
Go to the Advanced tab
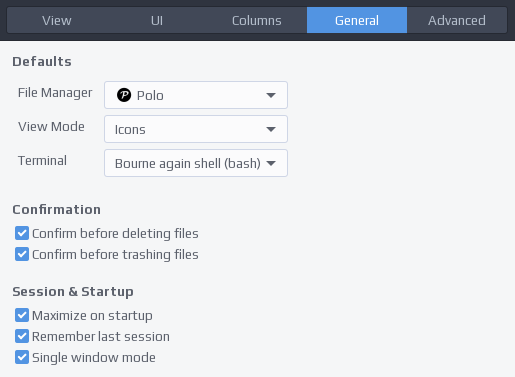457,20
